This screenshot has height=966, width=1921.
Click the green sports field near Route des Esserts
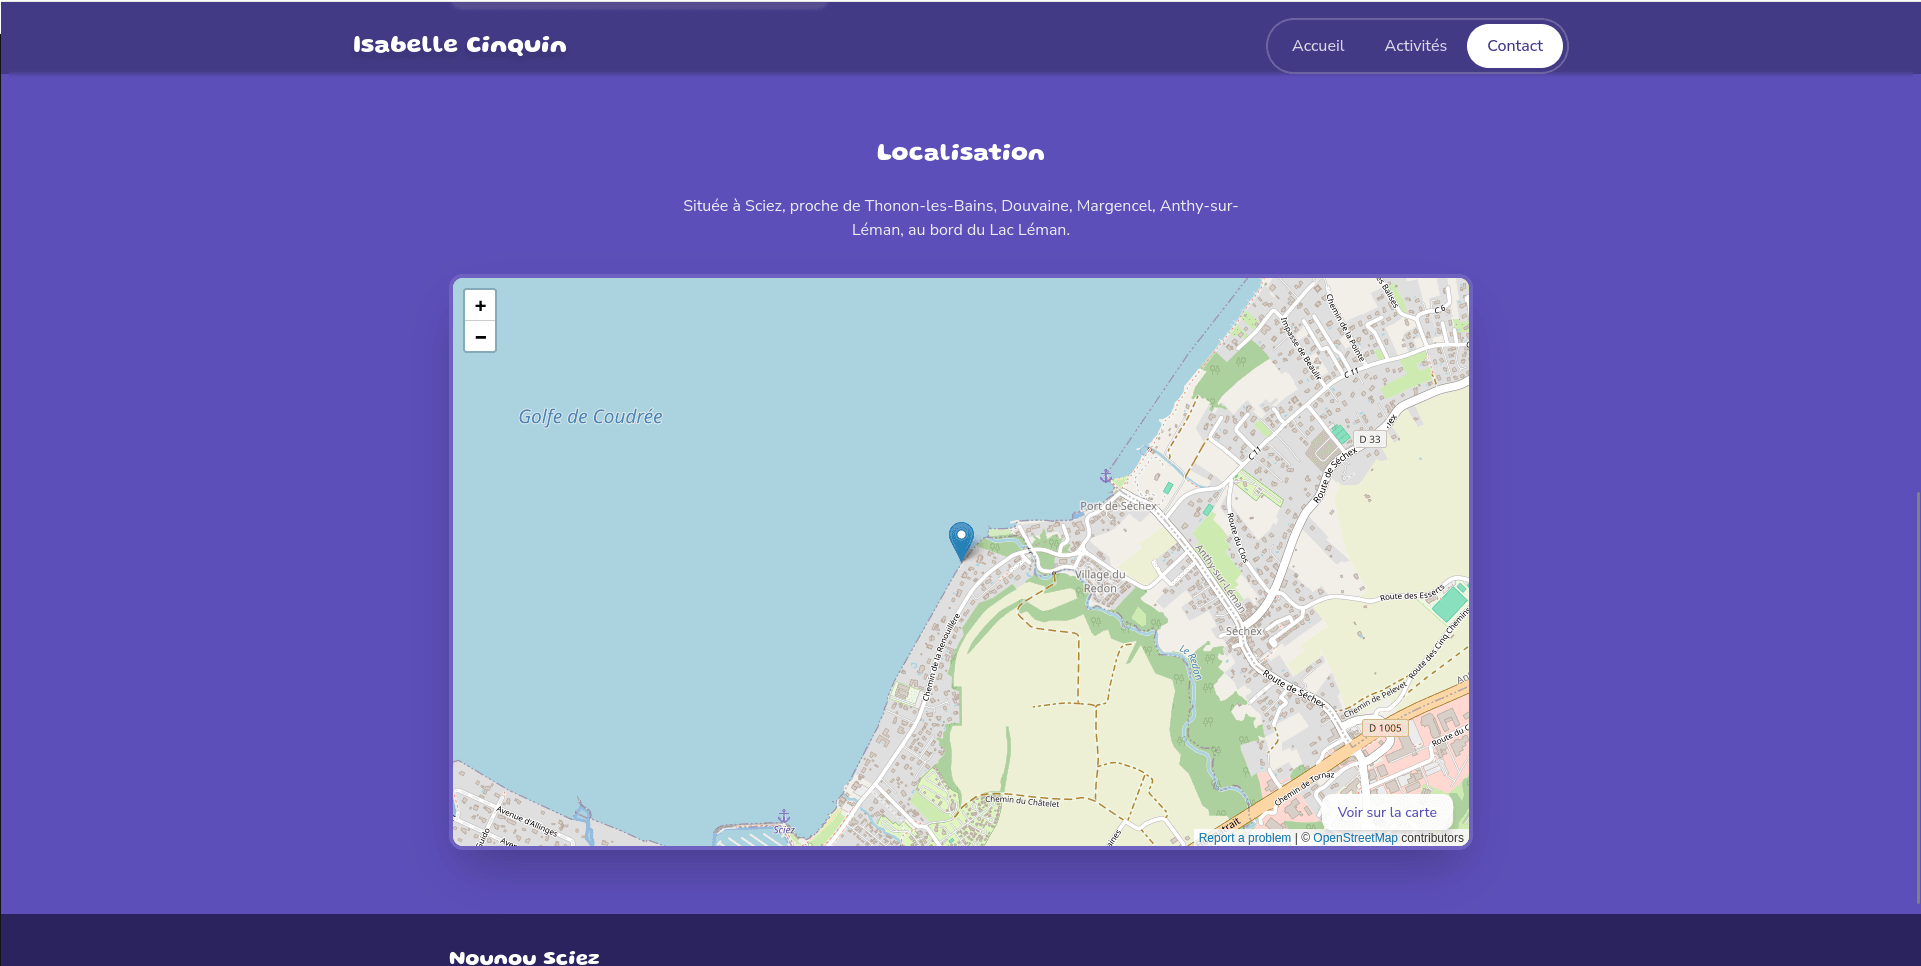(x=1448, y=604)
